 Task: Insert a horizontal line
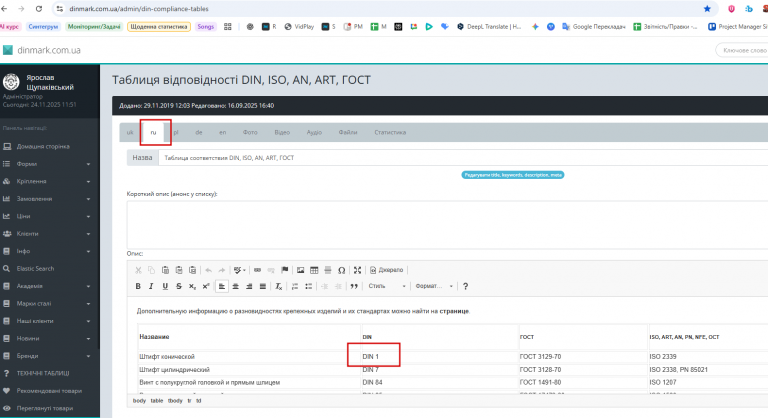(x=328, y=270)
